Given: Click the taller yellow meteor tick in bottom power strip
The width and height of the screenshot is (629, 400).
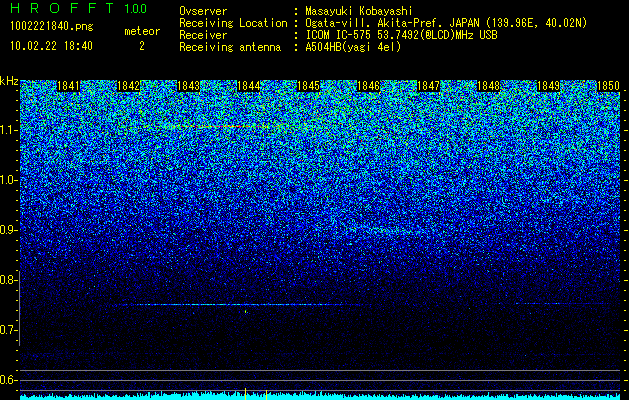Looking at the screenshot, I should point(246,394).
